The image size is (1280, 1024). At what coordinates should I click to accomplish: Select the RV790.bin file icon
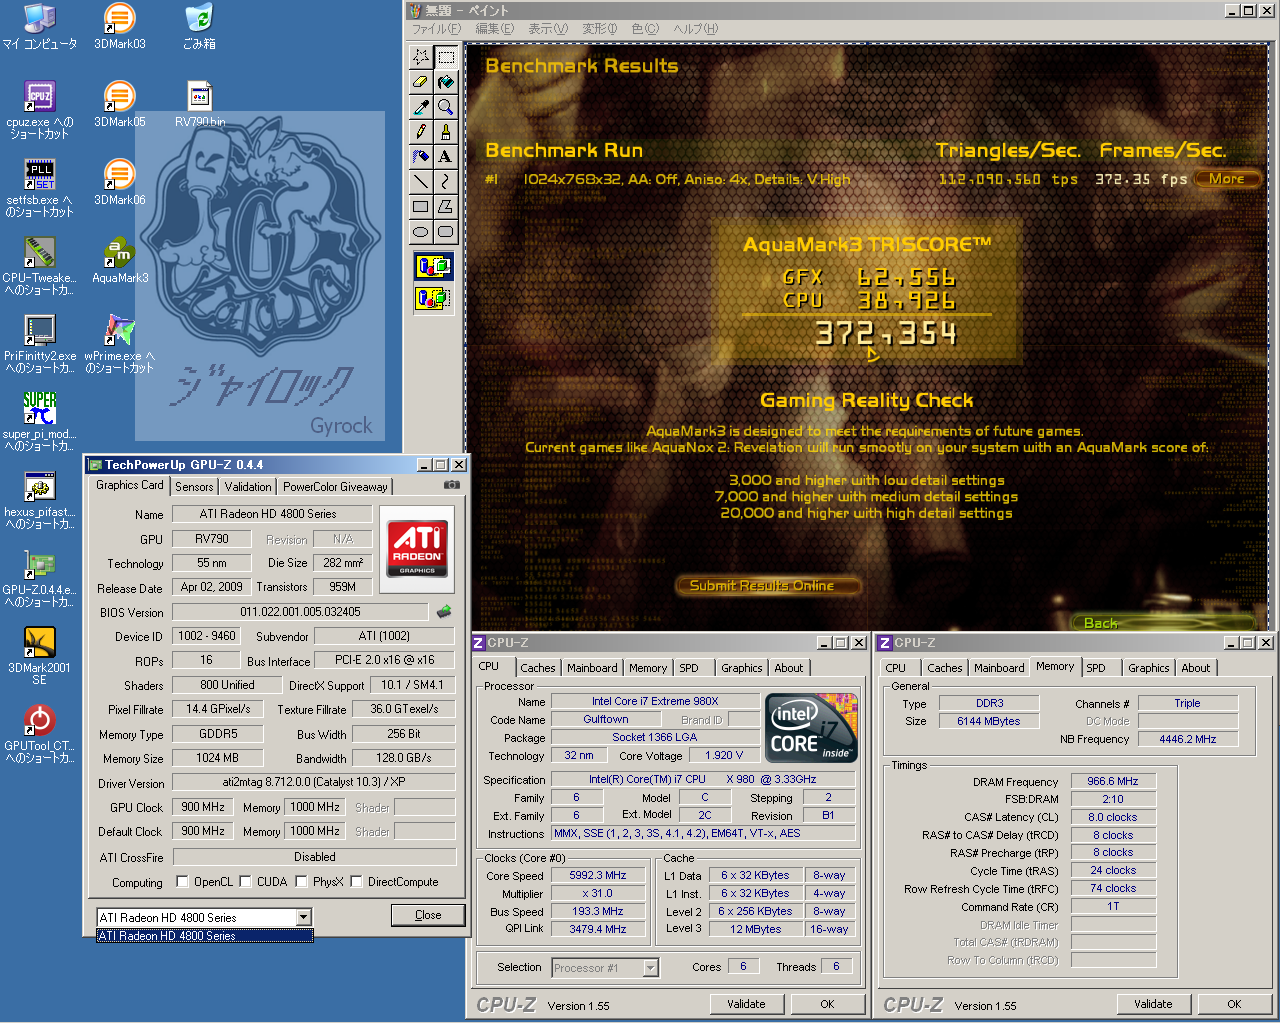[200, 104]
